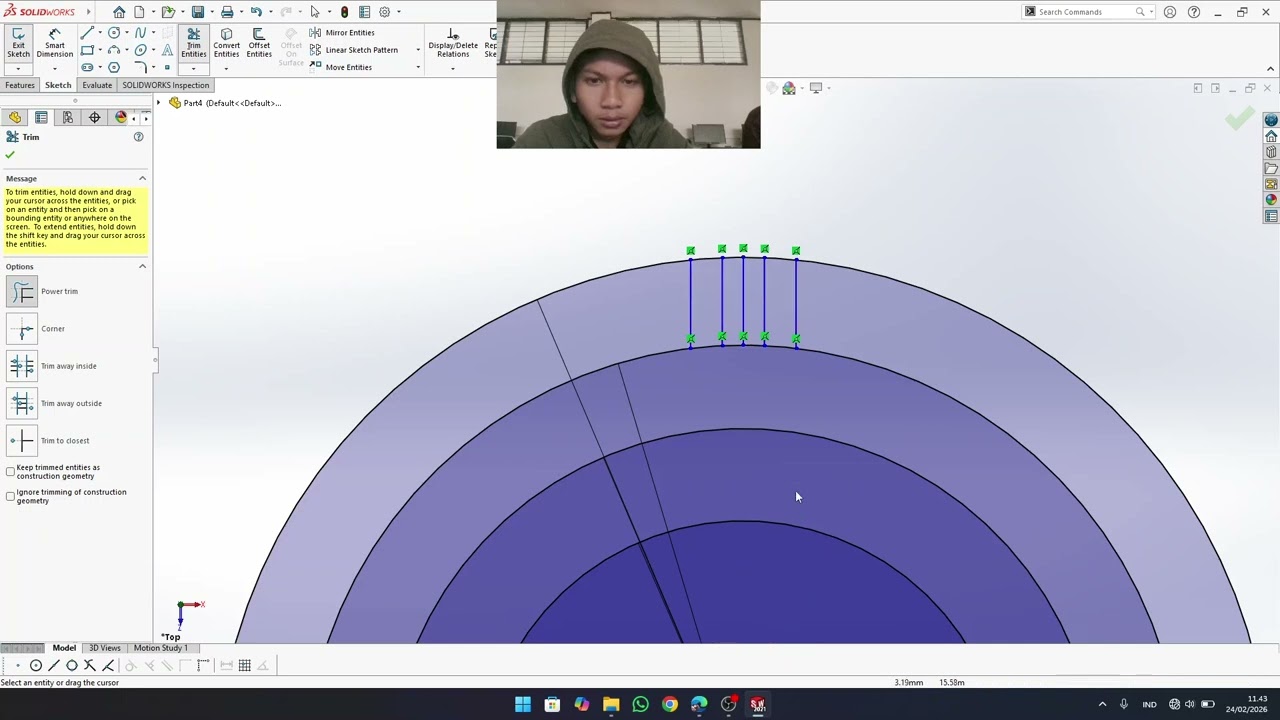Open SOLIDWORKS Options gear
The height and width of the screenshot is (720, 1280).
click(384, 12)
